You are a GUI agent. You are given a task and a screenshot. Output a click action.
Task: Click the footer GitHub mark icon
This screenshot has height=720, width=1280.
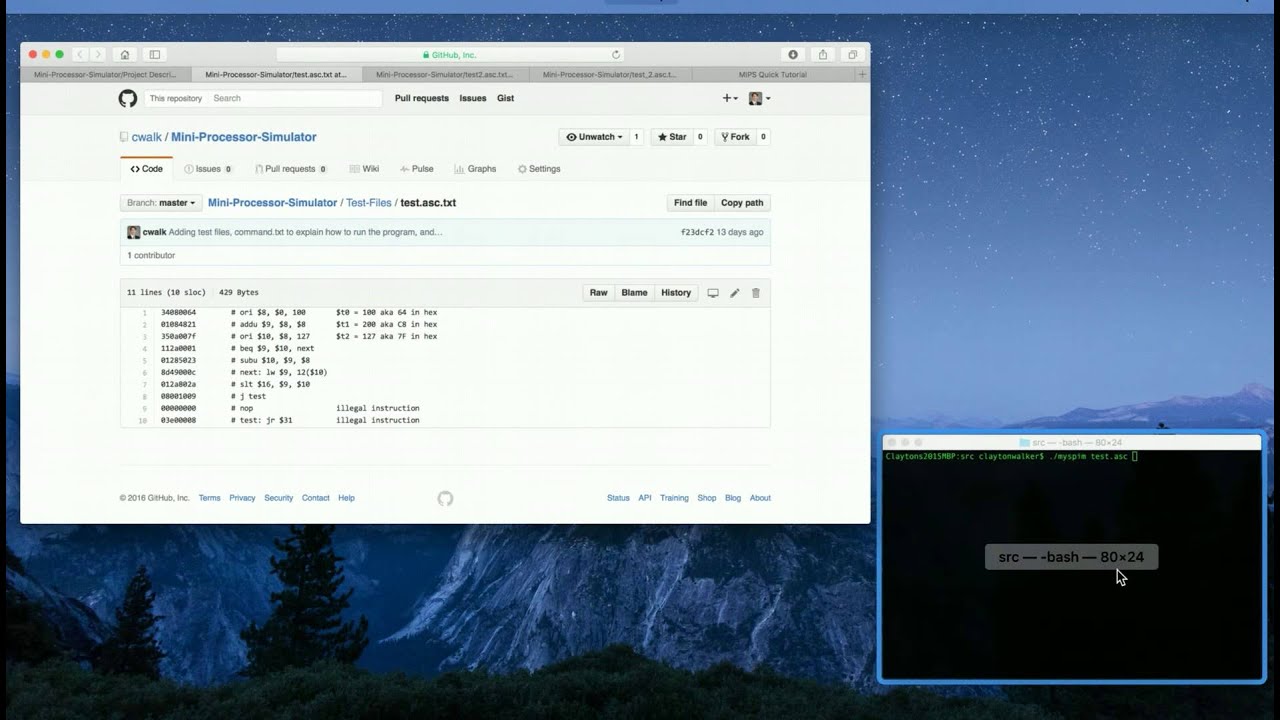(x=445, y=498)
